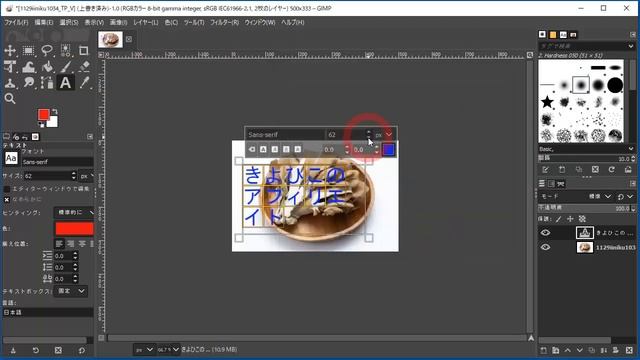Select the Color Picker tool
Screen dimensions: 640x360
[84, 83]
